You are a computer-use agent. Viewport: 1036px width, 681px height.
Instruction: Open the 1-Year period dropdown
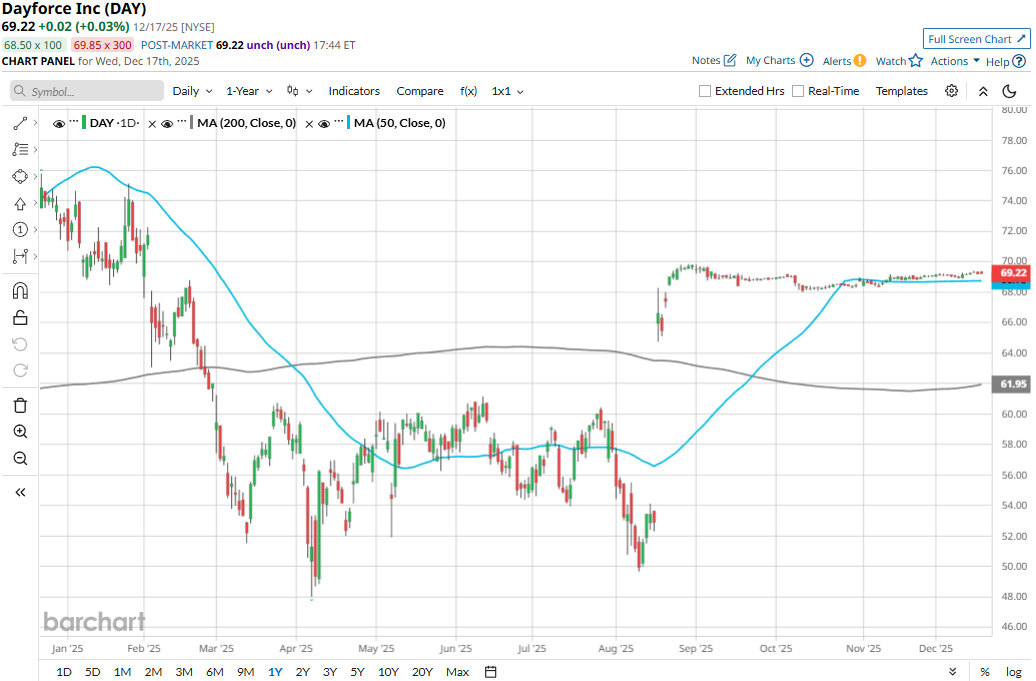click(249, 91)
